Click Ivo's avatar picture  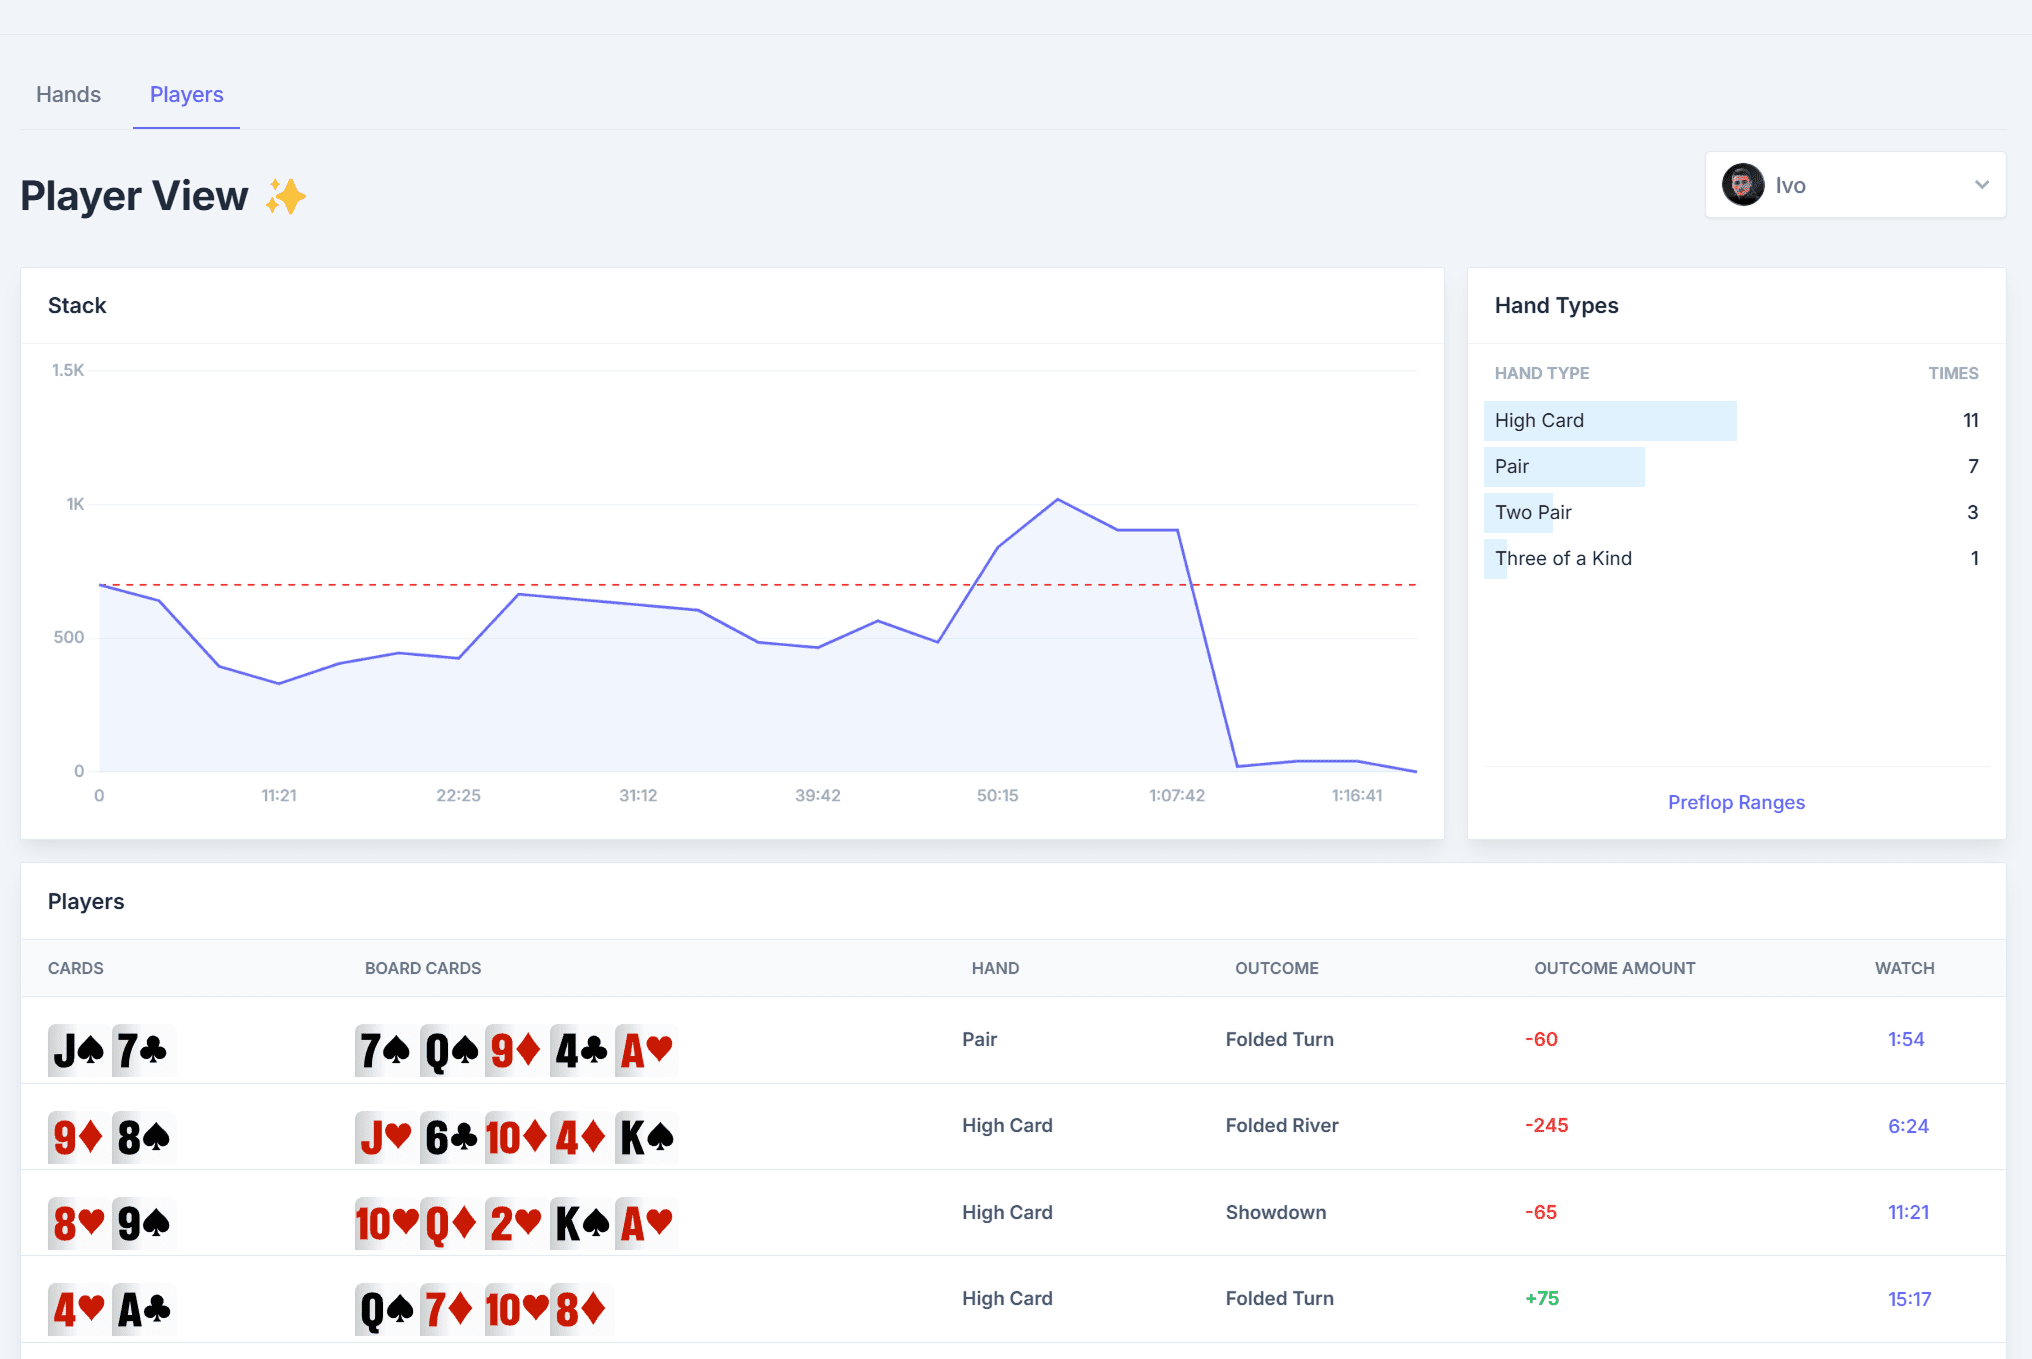click(x=1743, y=185)
